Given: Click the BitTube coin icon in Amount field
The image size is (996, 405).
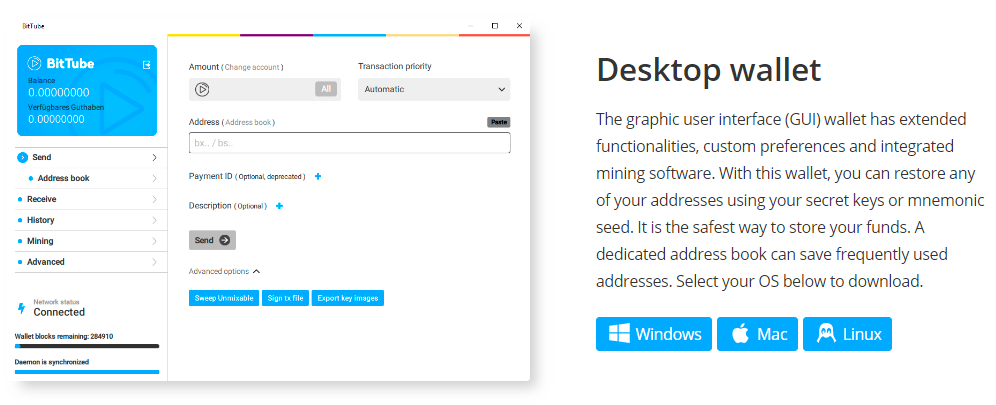Looking at the screenshot, I should tap(202, 90).
